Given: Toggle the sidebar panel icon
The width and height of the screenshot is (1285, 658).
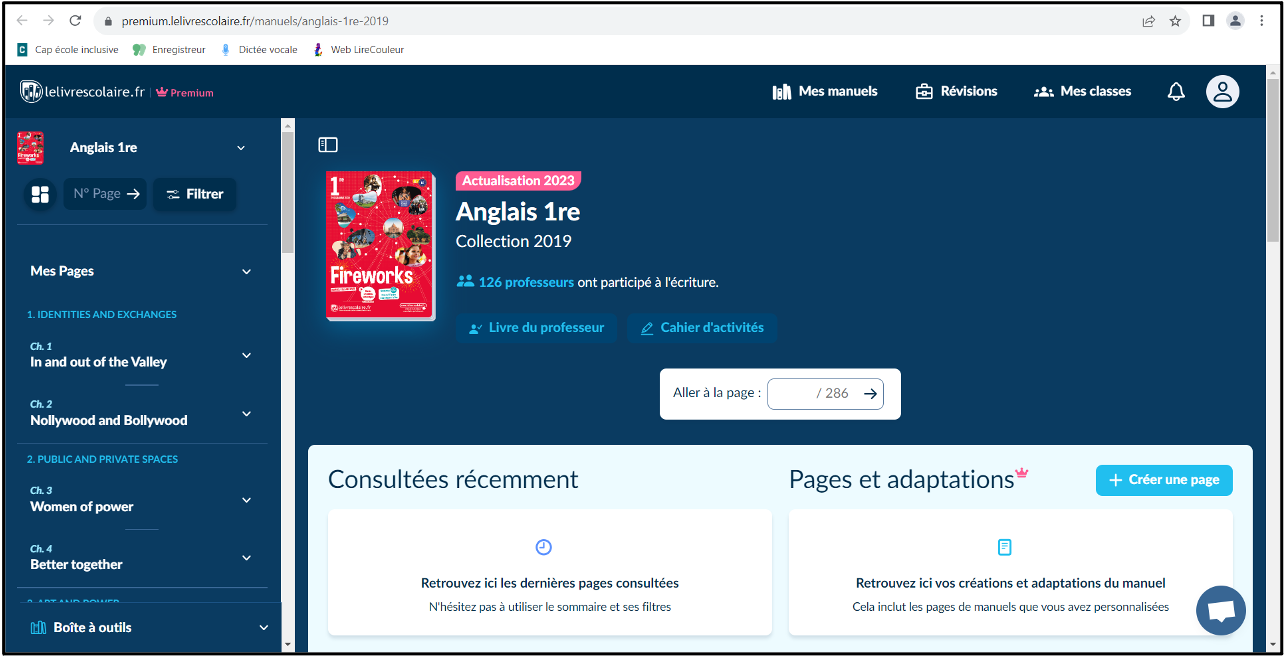Looking at the screenshot, I should [x=328, y=145].
